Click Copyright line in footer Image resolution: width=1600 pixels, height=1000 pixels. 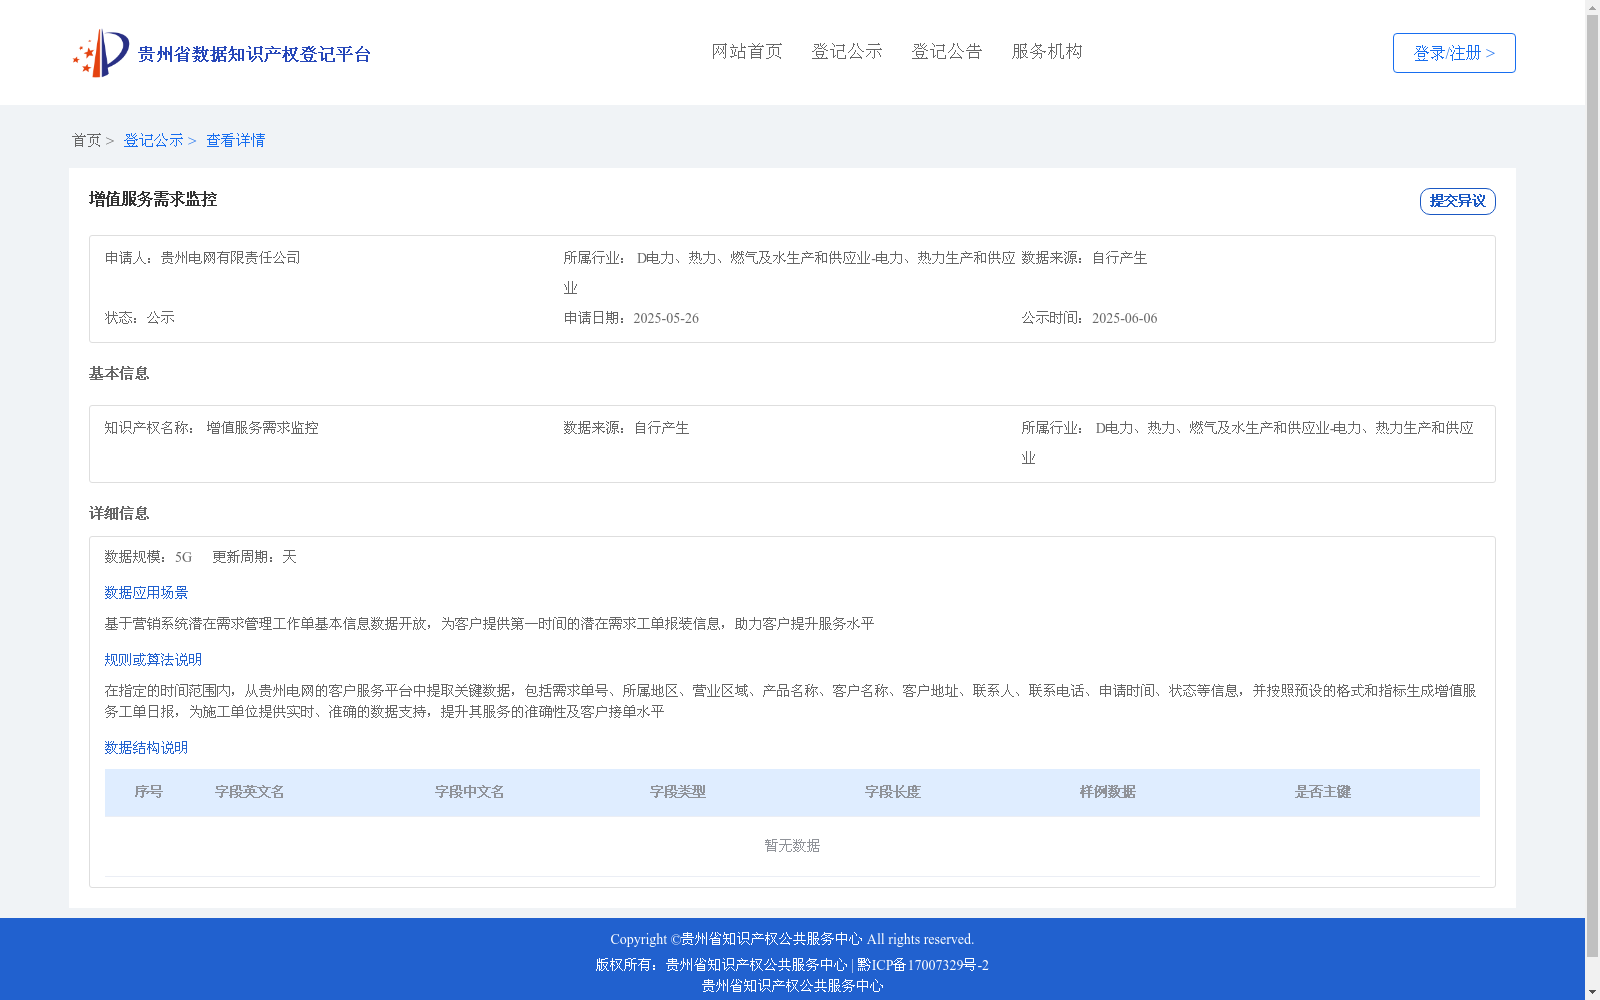792,939
